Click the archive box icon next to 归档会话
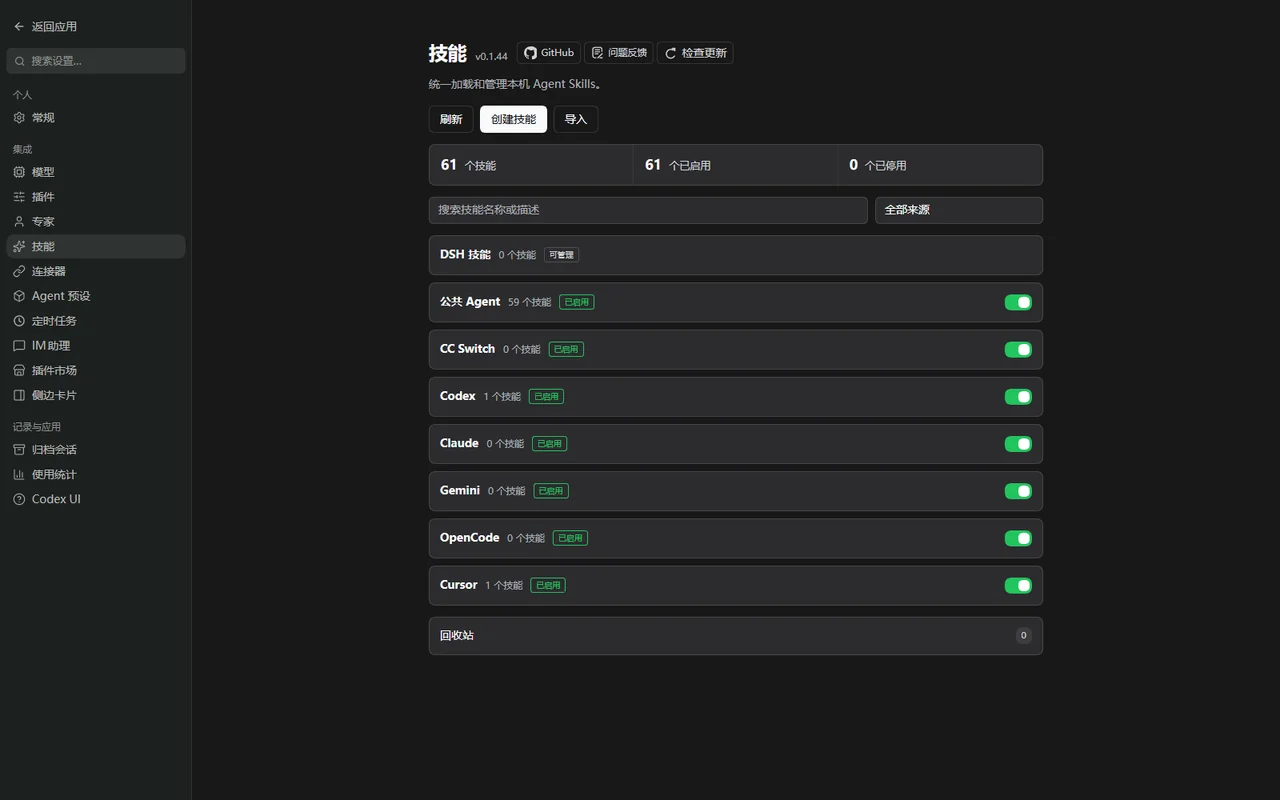The width and height of the screenshot is (1280, 800). pyautogui.click(x=19, y=450)
